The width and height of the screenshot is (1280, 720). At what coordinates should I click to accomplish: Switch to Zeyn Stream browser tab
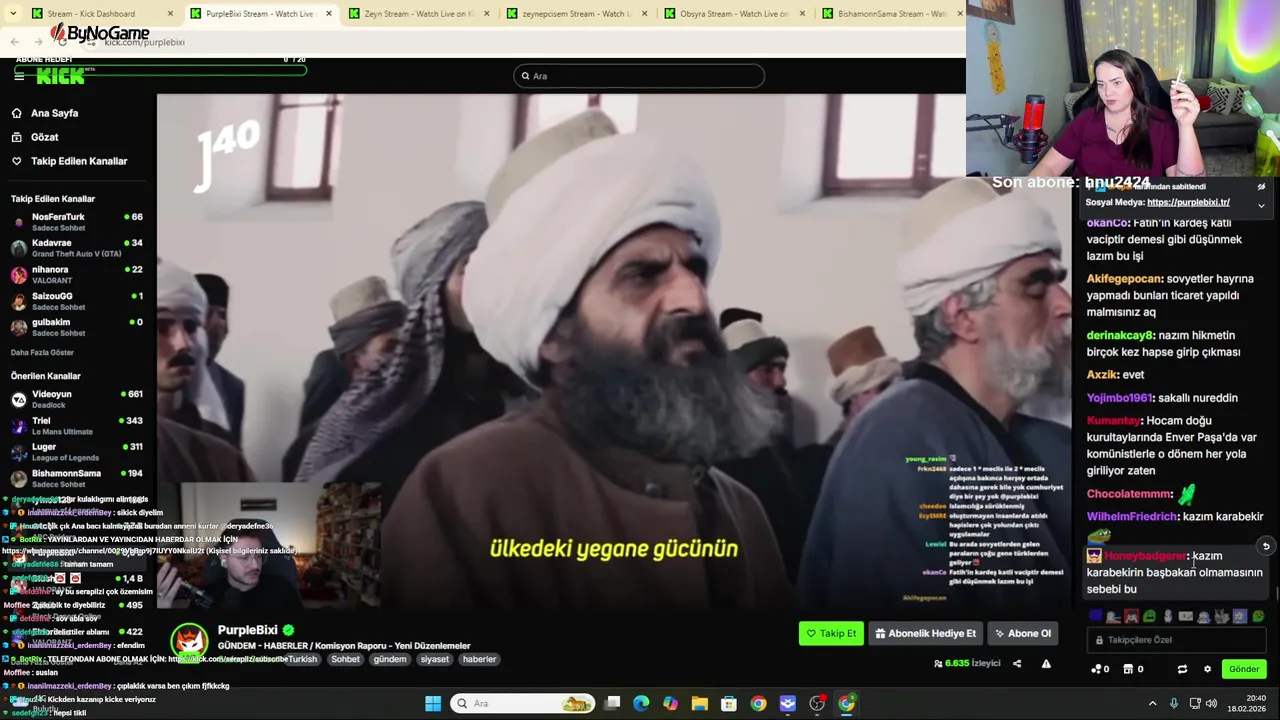pyautogui.click(x=418, y=14)
